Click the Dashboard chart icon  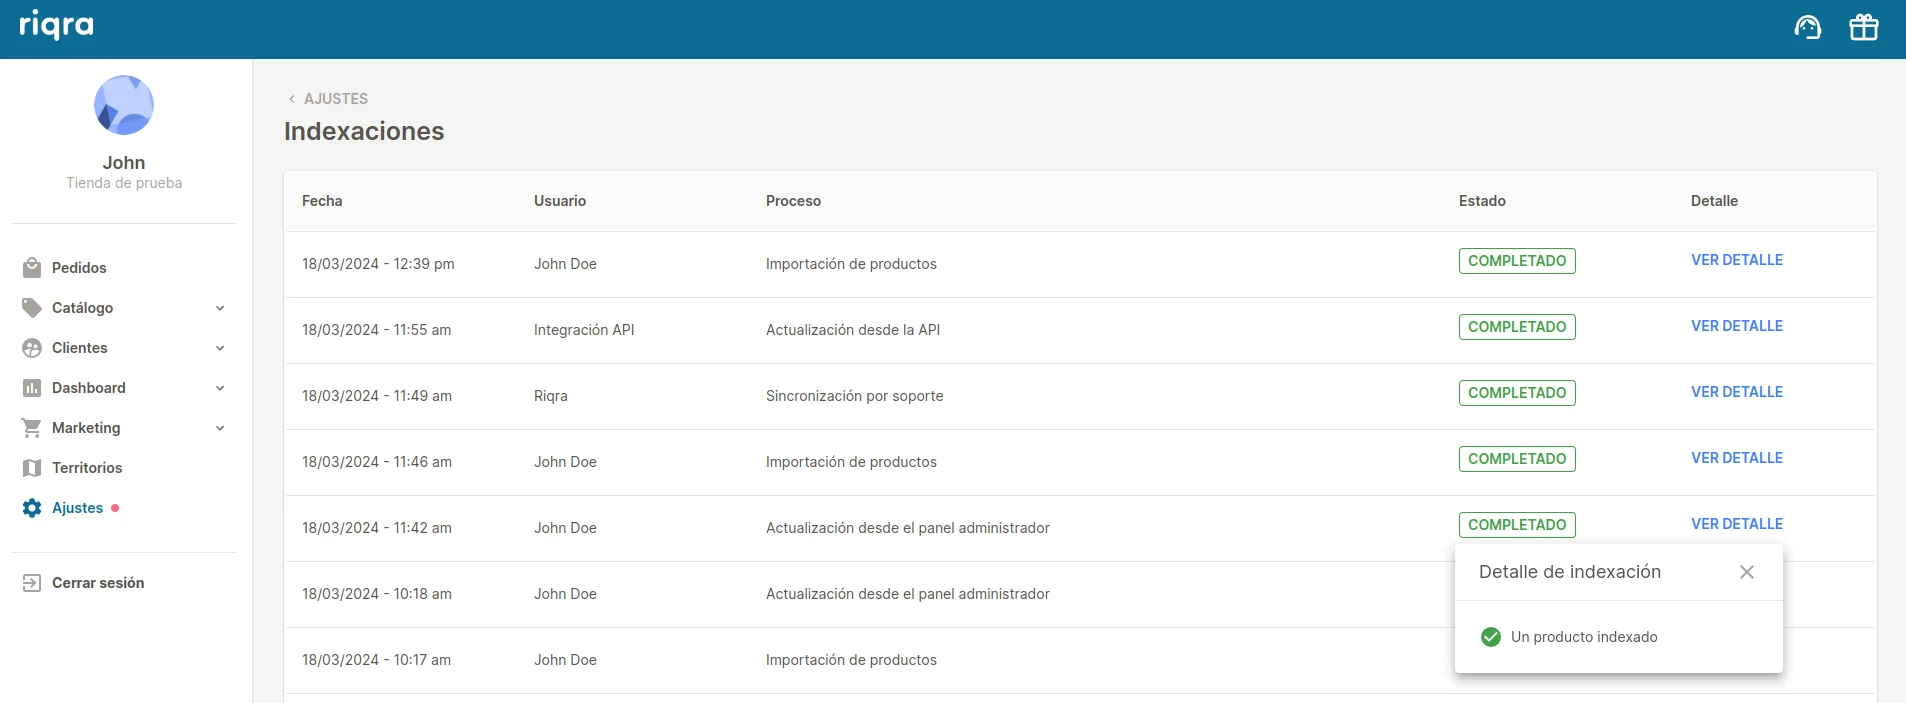(x=32, y=388)
